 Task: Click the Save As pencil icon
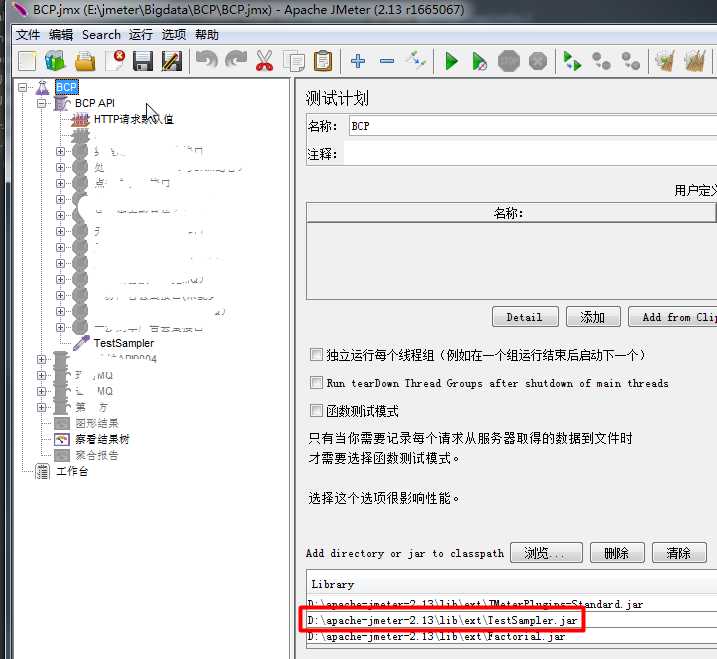click(x=172, y=61)
